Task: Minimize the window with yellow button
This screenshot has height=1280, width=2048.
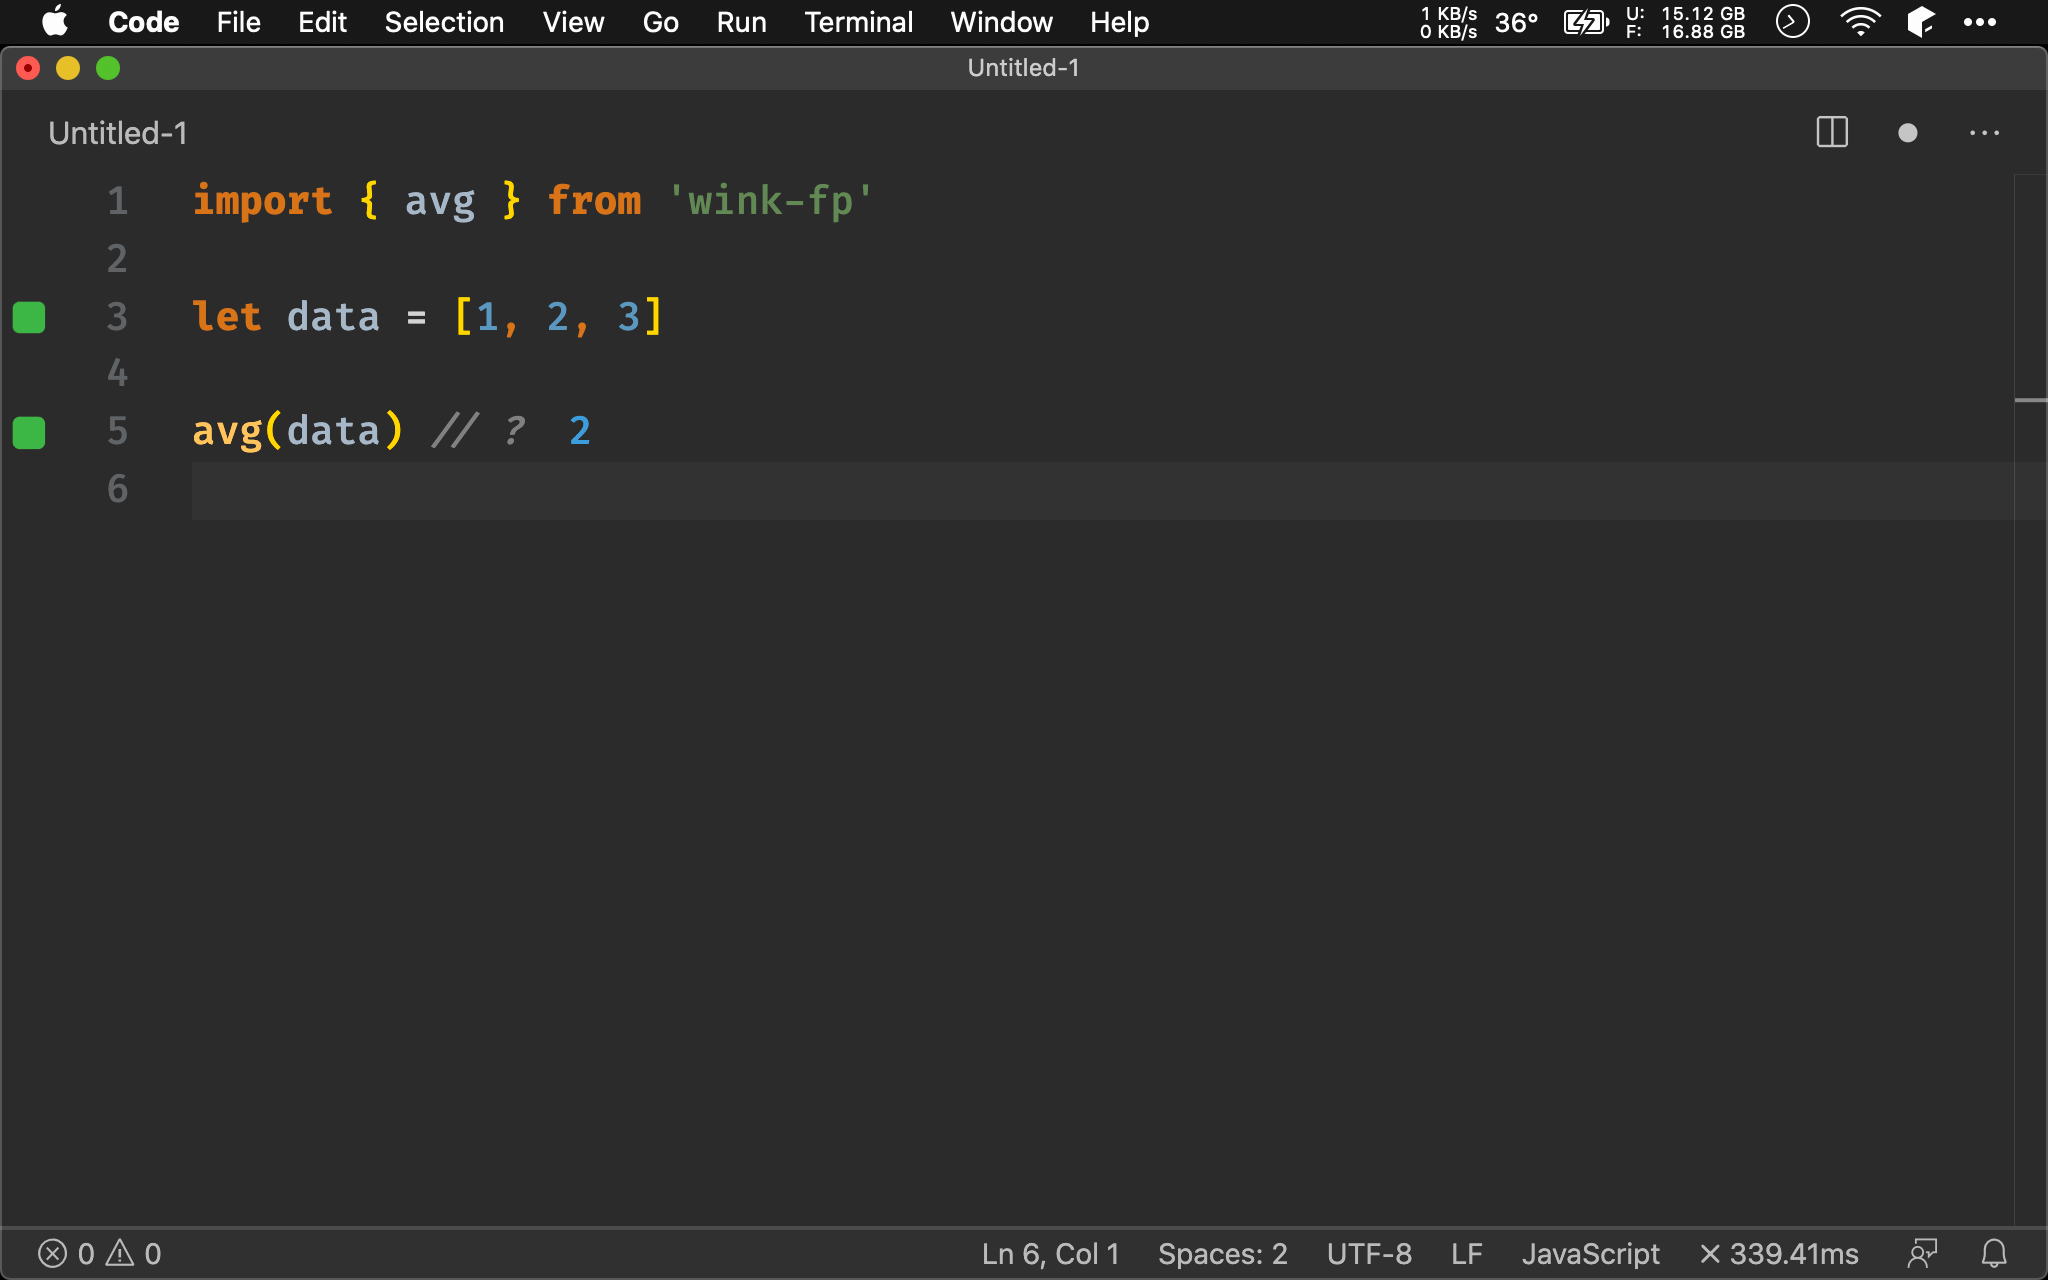Action: pyautogui.click(x=68, y=68)
